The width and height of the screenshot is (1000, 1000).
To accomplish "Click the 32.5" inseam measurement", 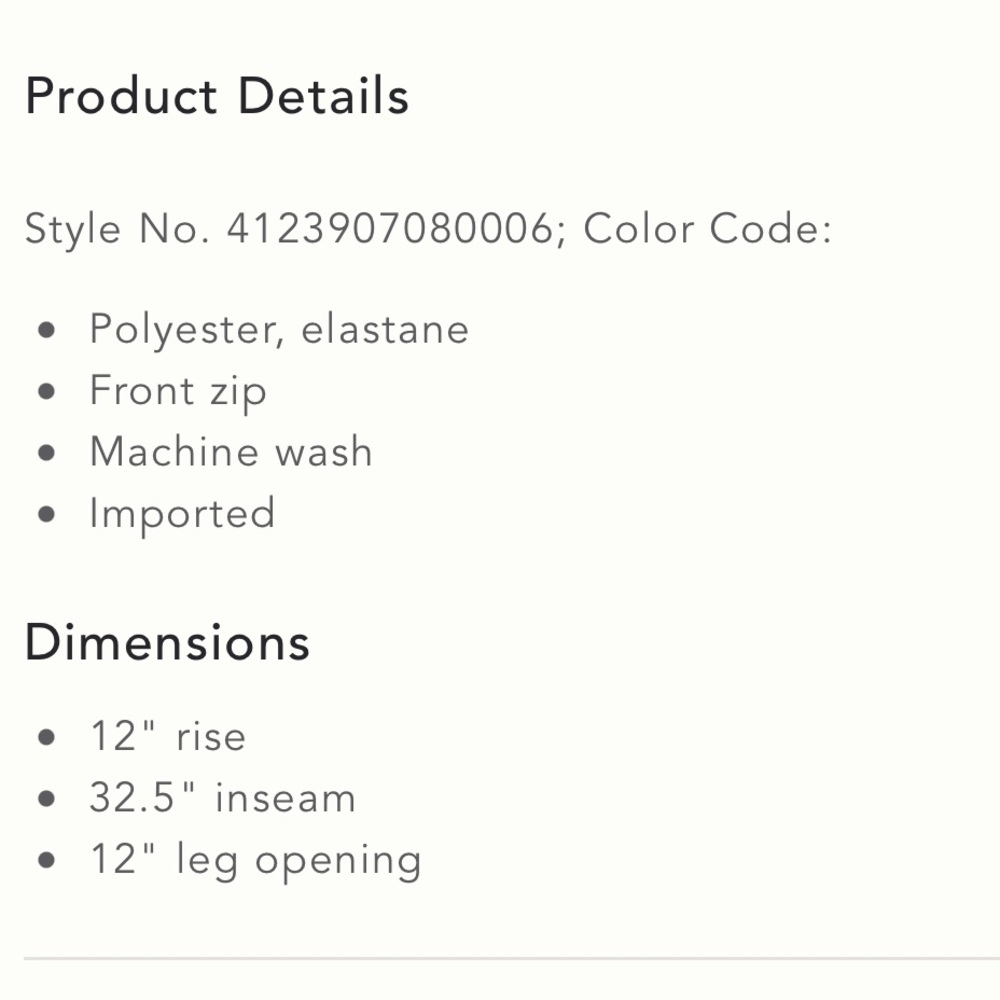I will tap(222, 798).
